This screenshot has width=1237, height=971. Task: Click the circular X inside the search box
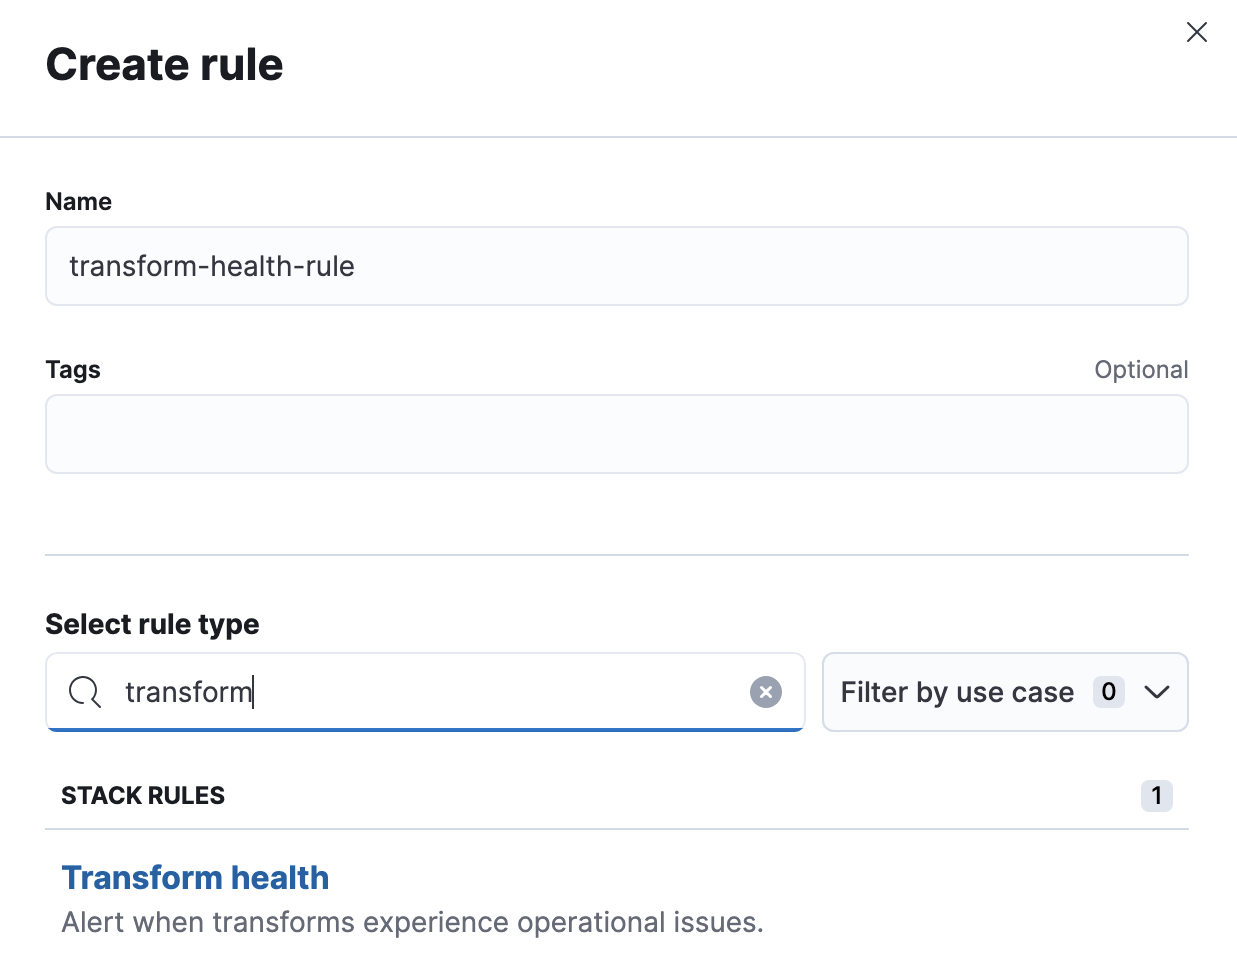tap(766, 691)
